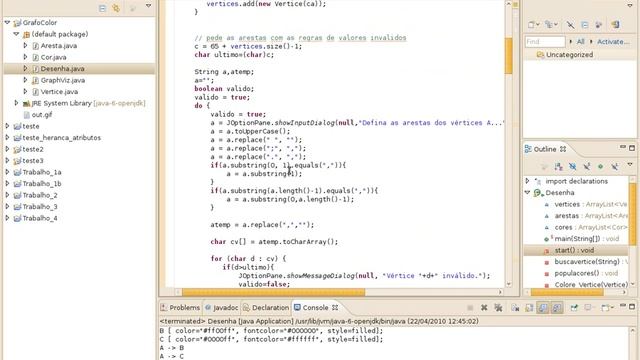Remove all terminated launches in Console
640x360 pixels.
(x=498, y=308)
